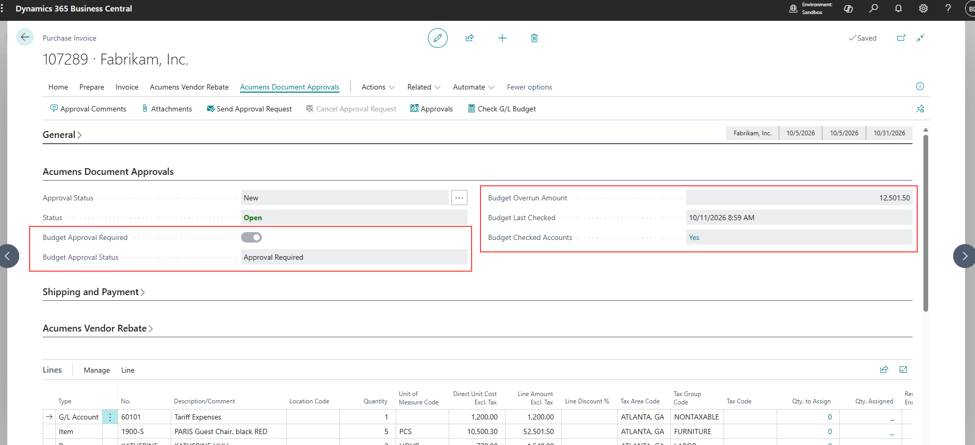Click the 10,500.30 unit cost cell
The image size is (975, 445).
478,431
